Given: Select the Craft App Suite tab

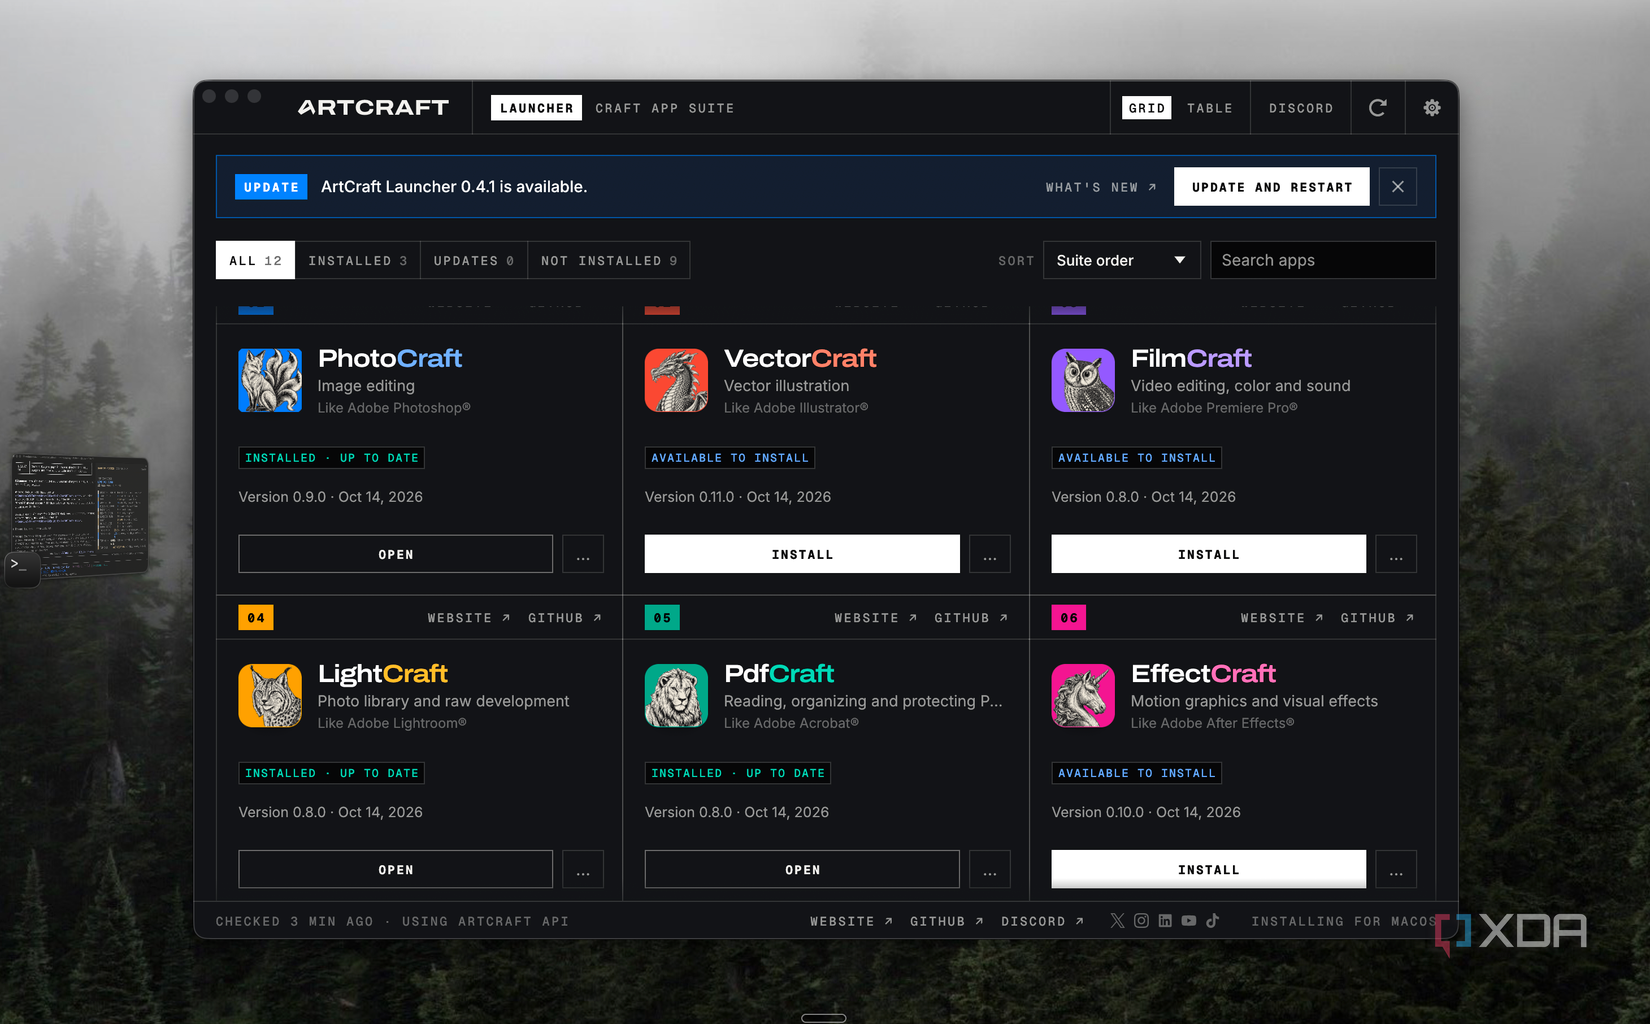Looking at the screenshot, I should click(665, 108).
